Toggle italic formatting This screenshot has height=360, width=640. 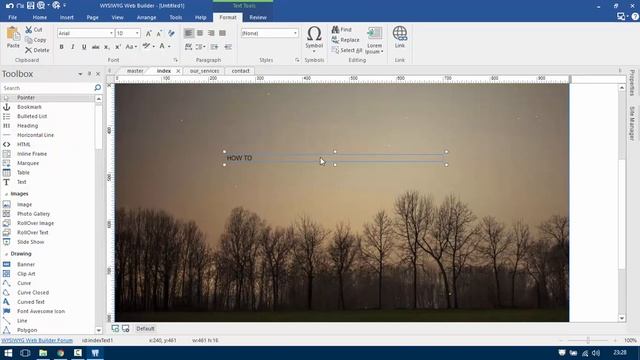pos(73,47)
